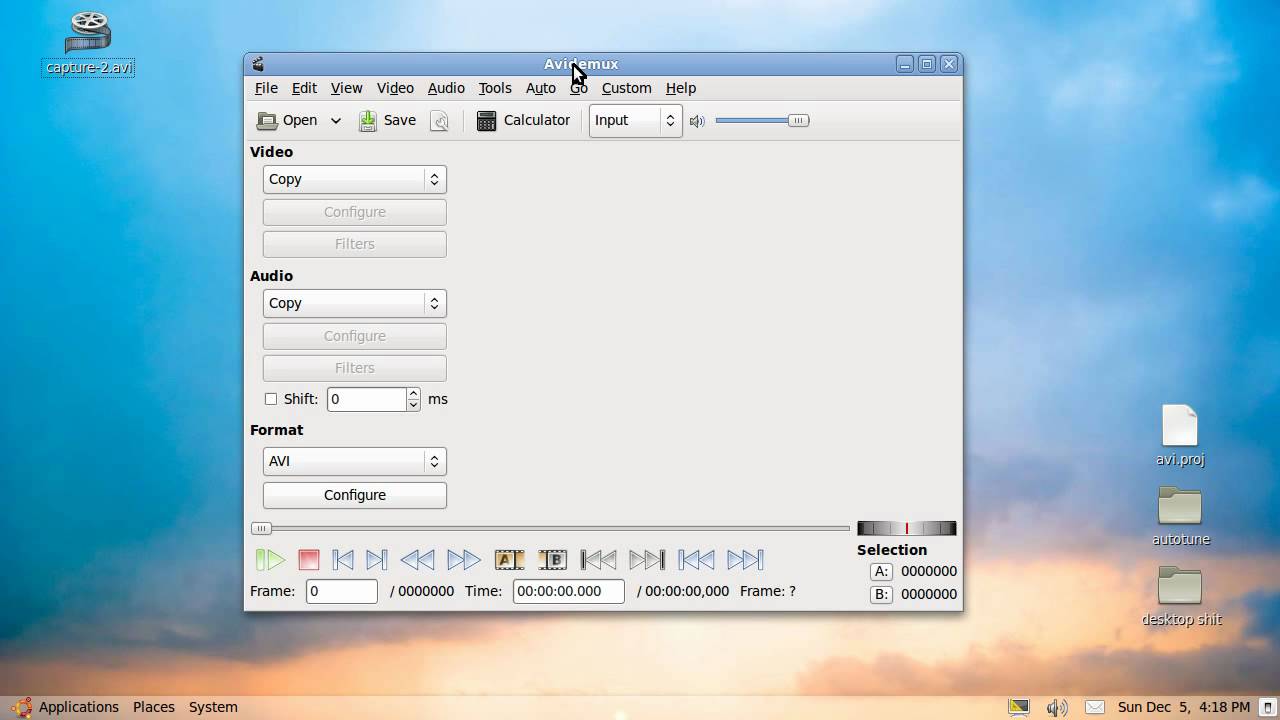
Task: Increase the Shift value with up arrow
Action: point(413,393)
